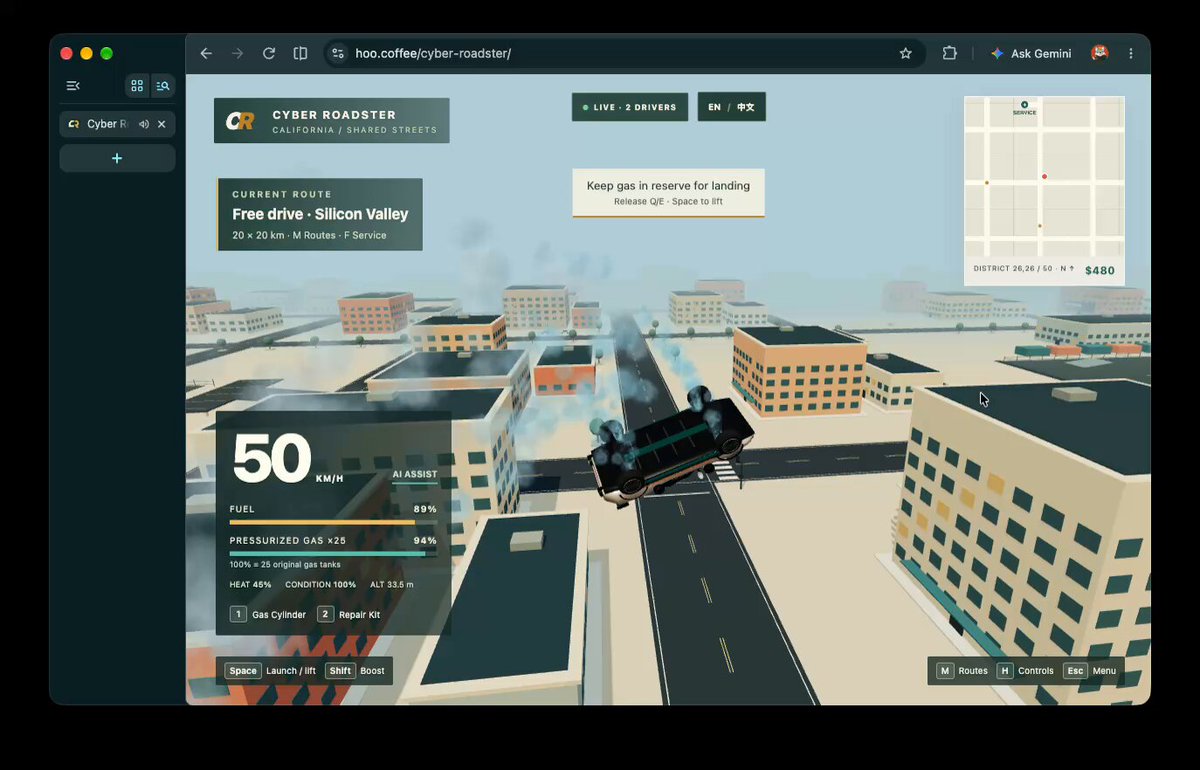Screen dimensions: 1200x770
Task: Open site information icon in address bar
Action: 338,53
